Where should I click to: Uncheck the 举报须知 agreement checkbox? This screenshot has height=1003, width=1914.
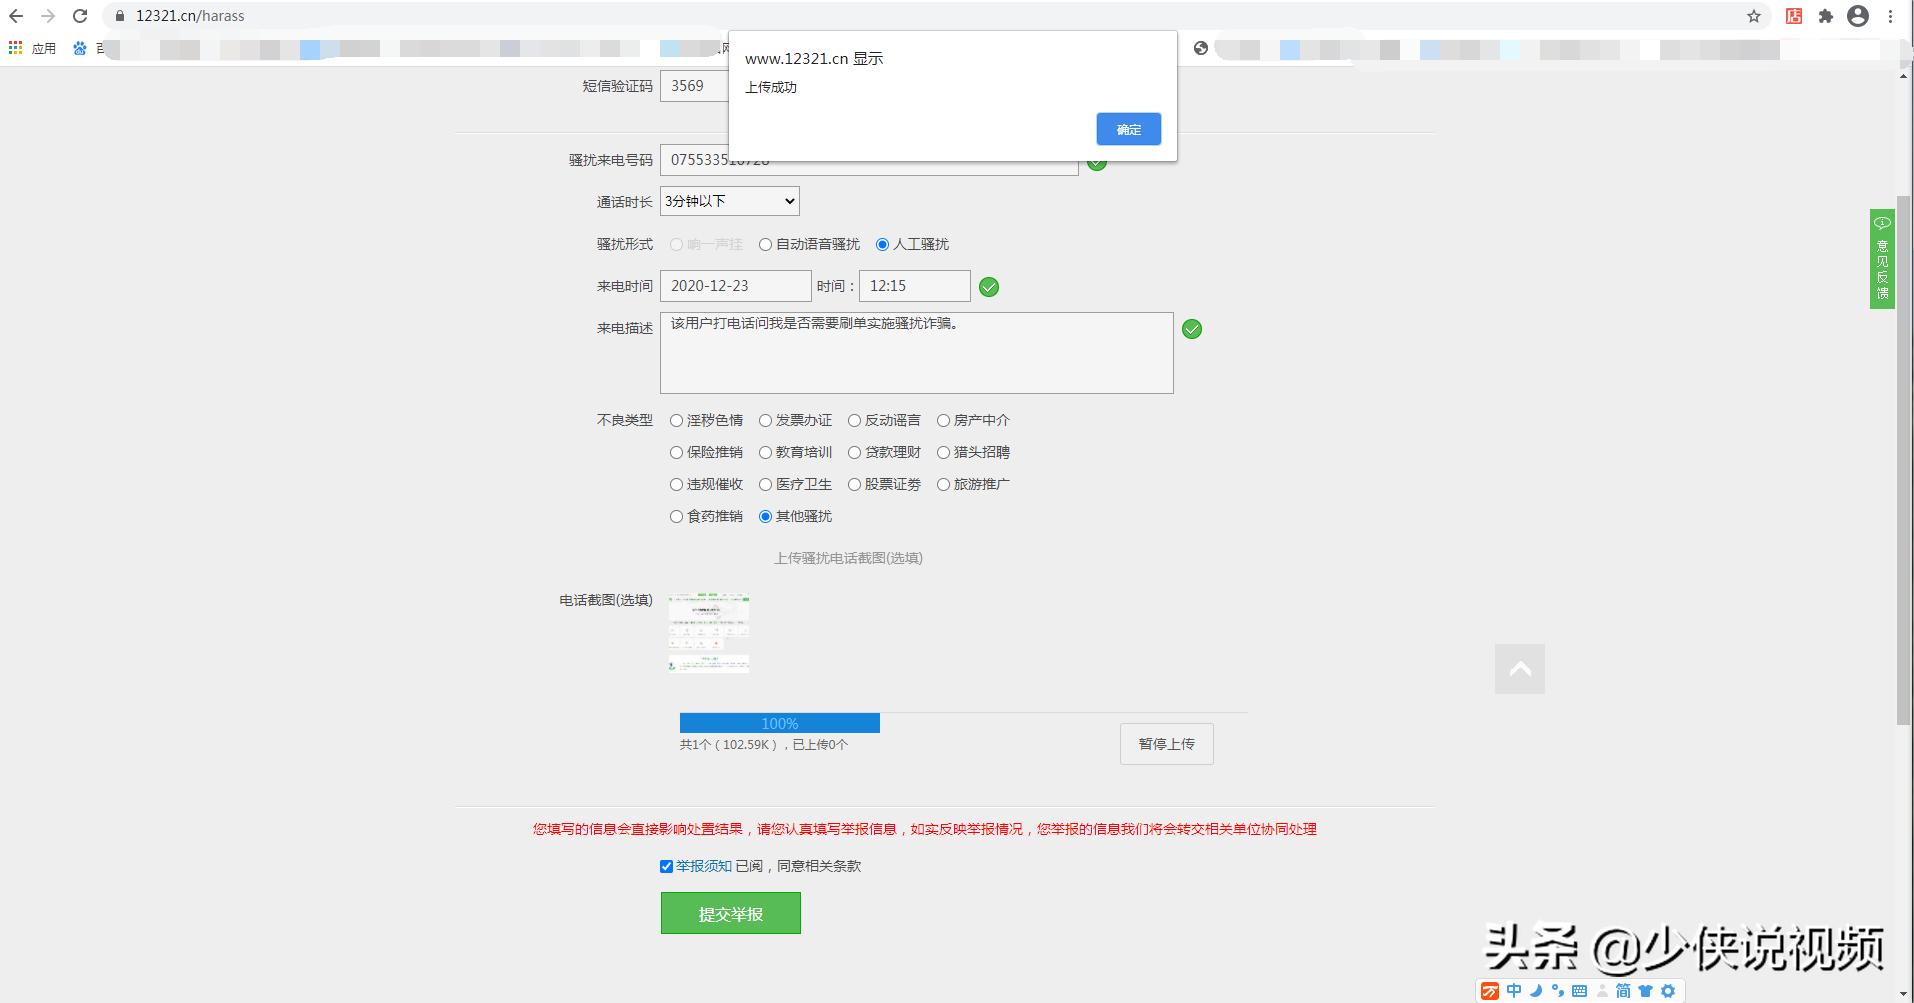coord(666,866)
